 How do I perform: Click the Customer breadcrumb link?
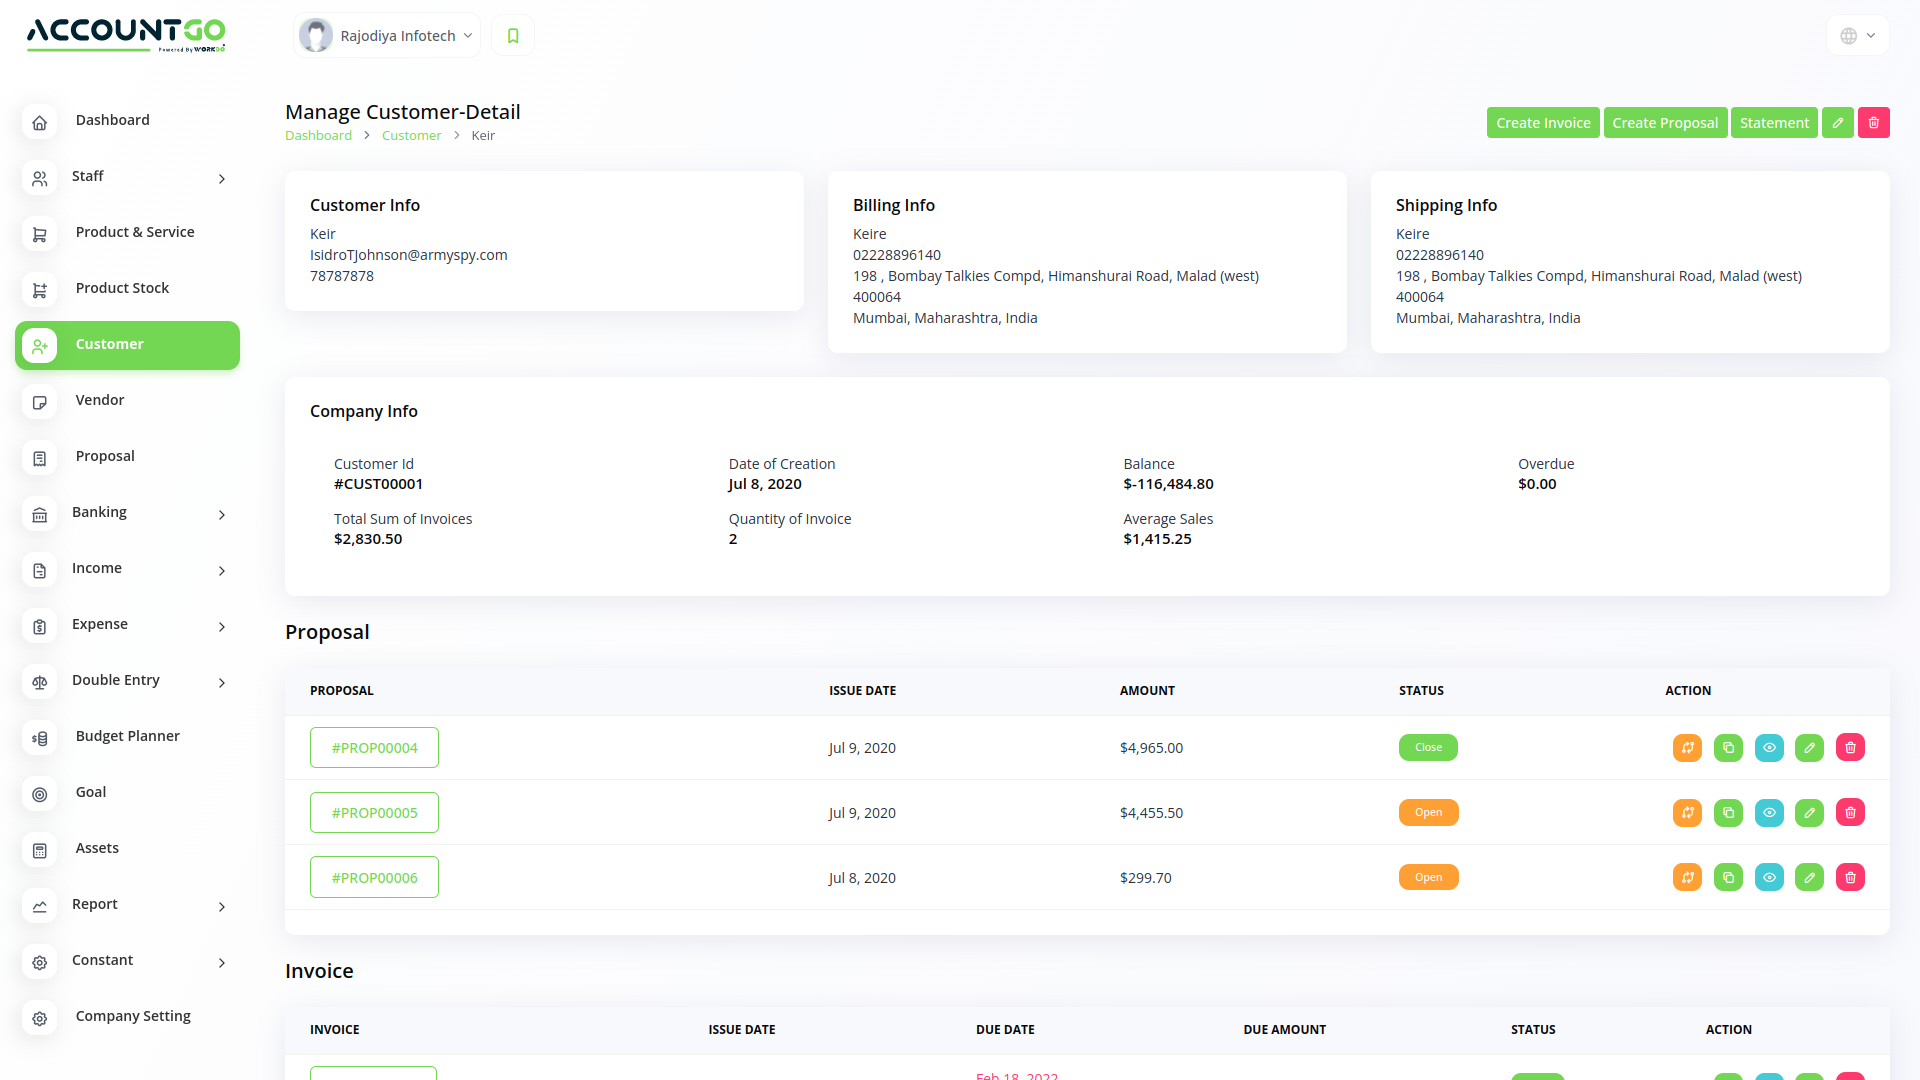click(x=411, y=136)
